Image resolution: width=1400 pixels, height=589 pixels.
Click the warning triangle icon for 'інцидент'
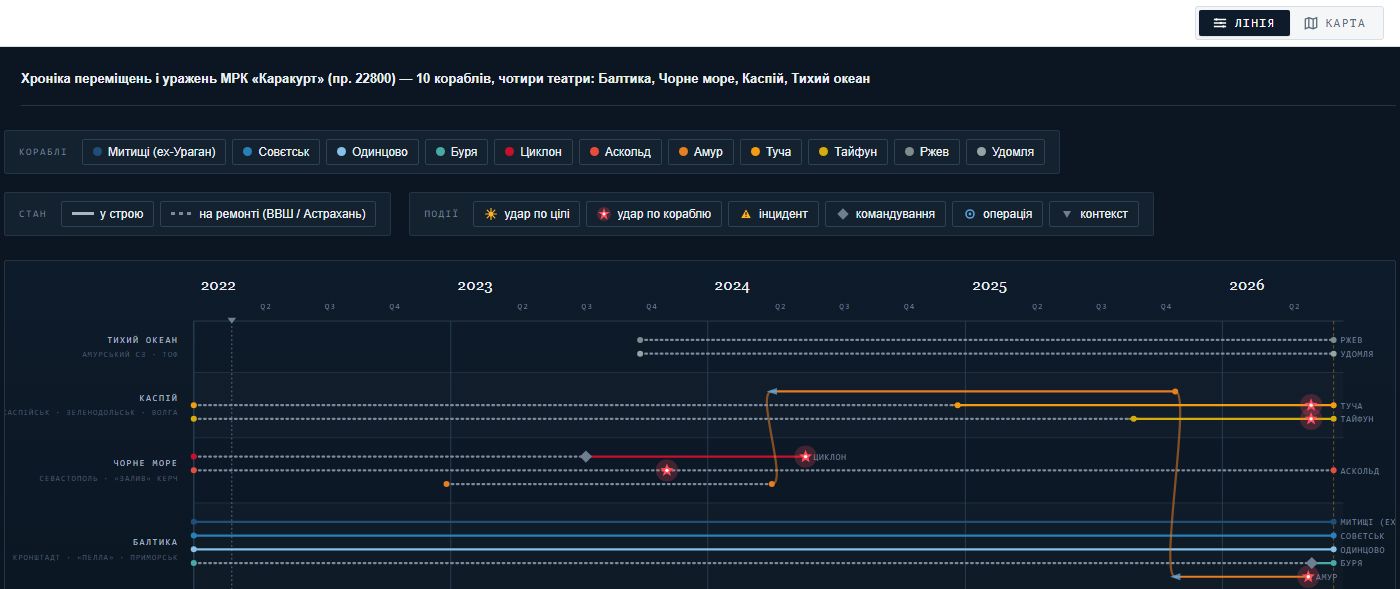click(745, 214)
